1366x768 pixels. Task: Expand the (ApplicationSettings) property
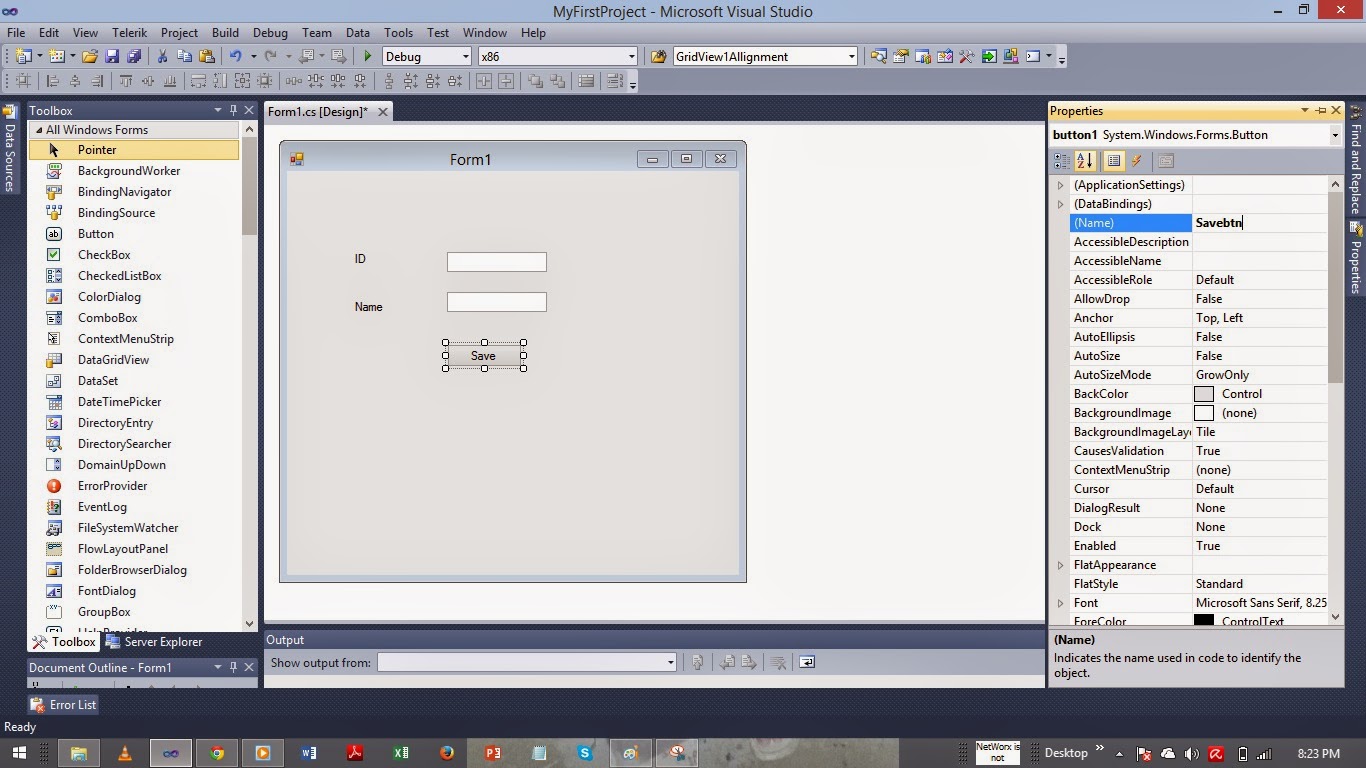pos(1060,185)
